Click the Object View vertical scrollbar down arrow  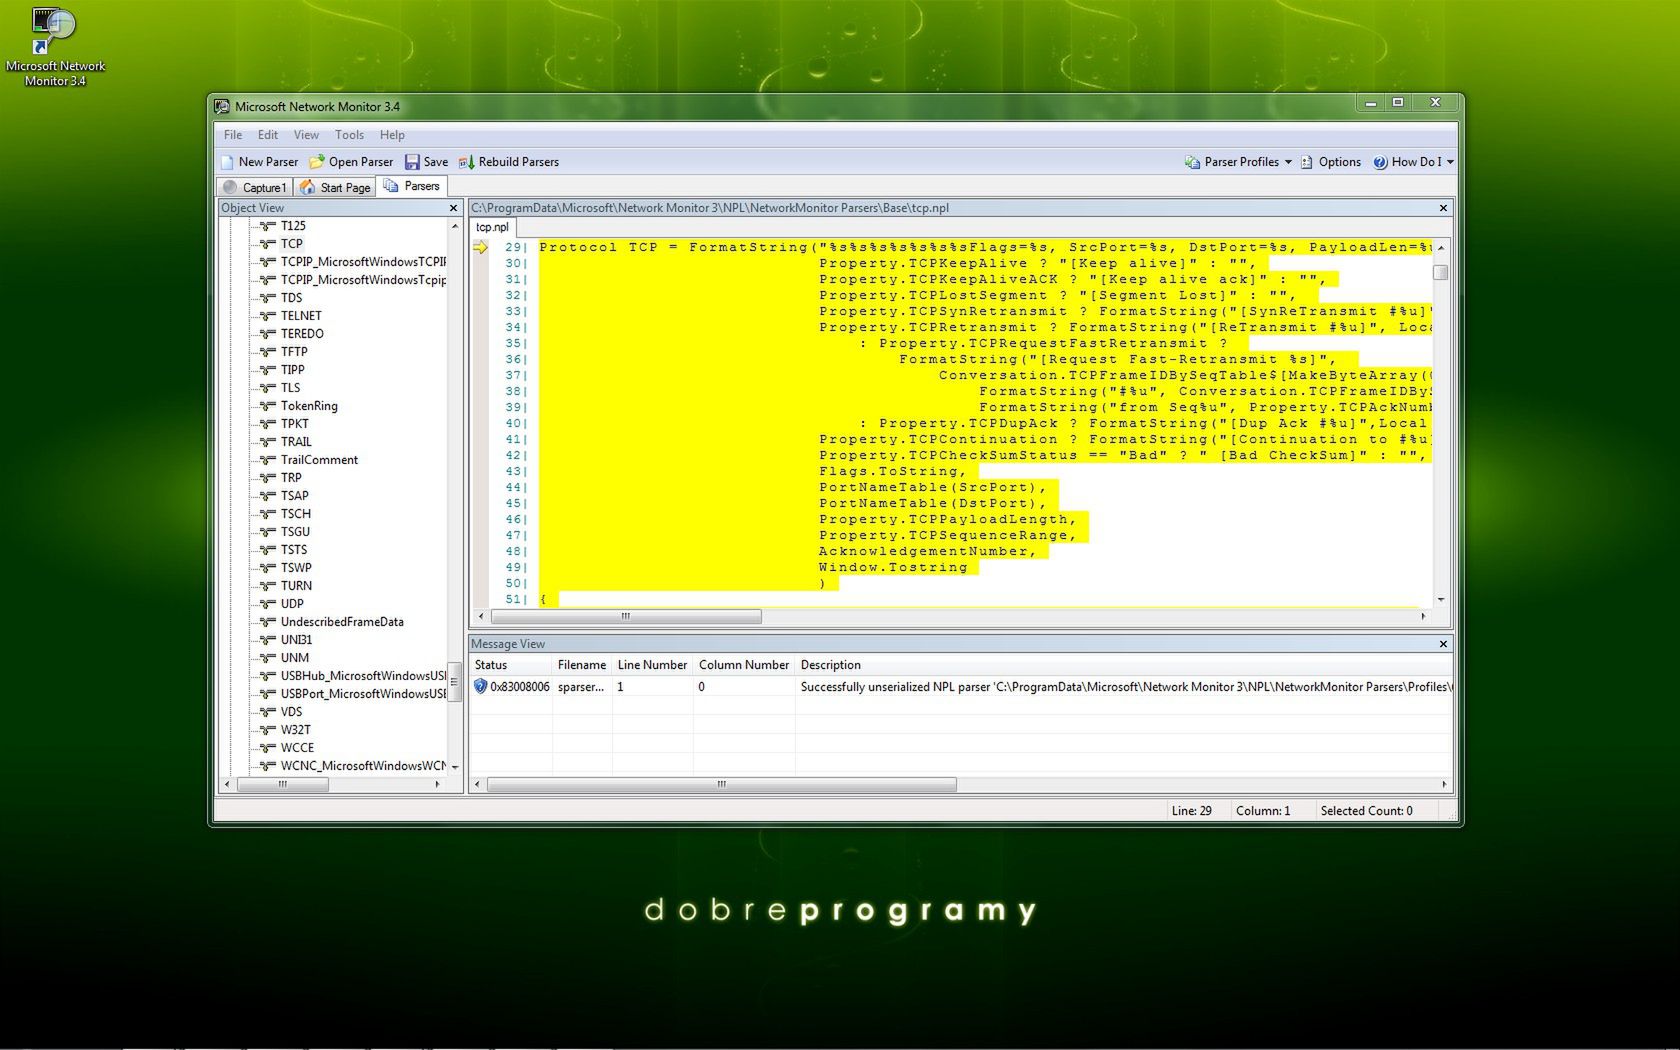point(455,767)
